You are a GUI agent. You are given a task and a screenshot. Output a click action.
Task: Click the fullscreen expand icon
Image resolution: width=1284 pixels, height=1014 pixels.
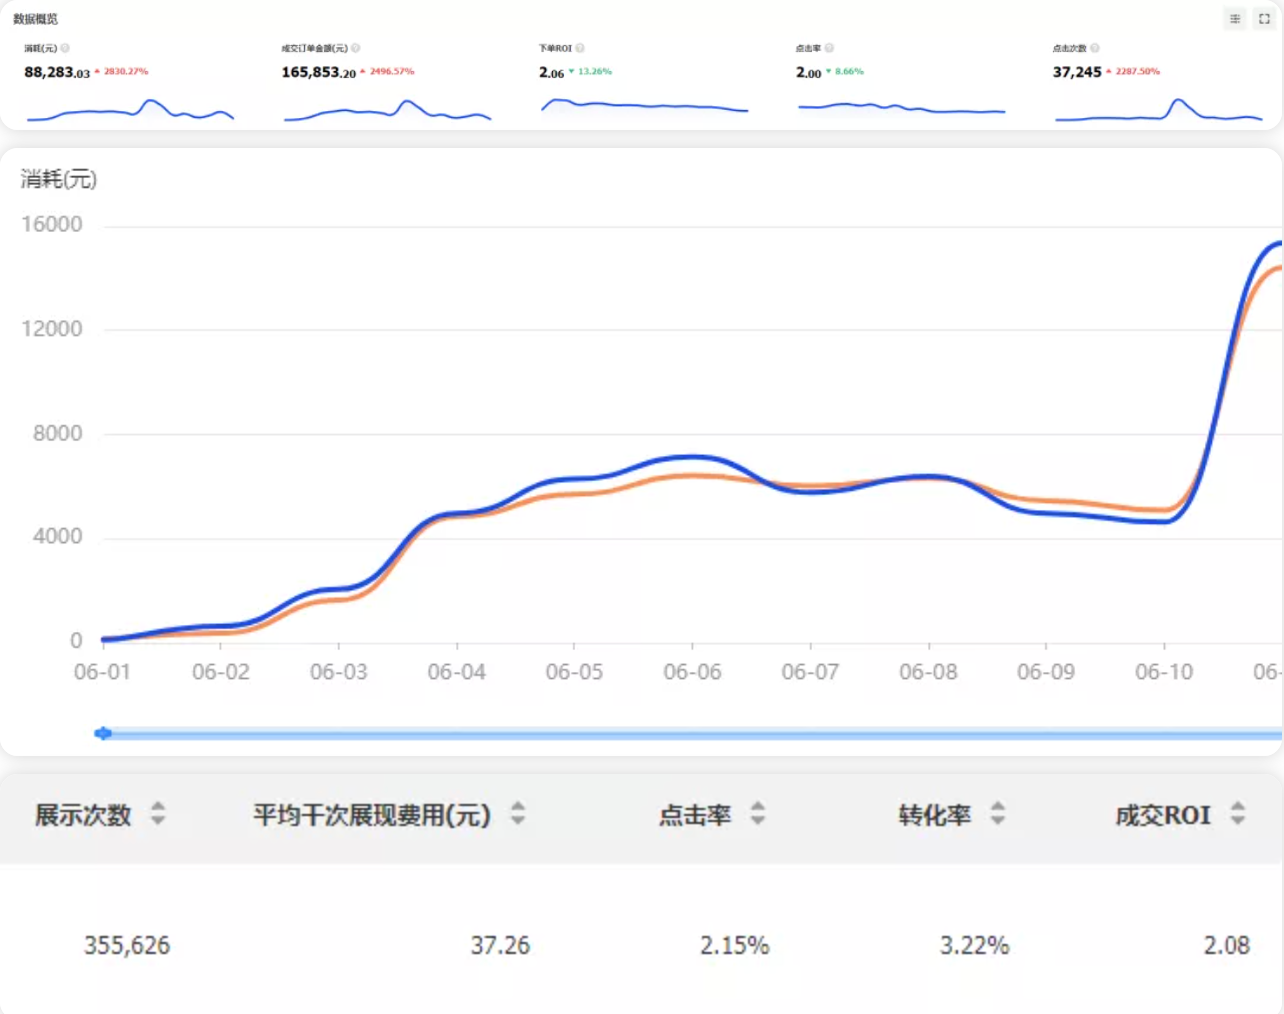pos(1264,19)
